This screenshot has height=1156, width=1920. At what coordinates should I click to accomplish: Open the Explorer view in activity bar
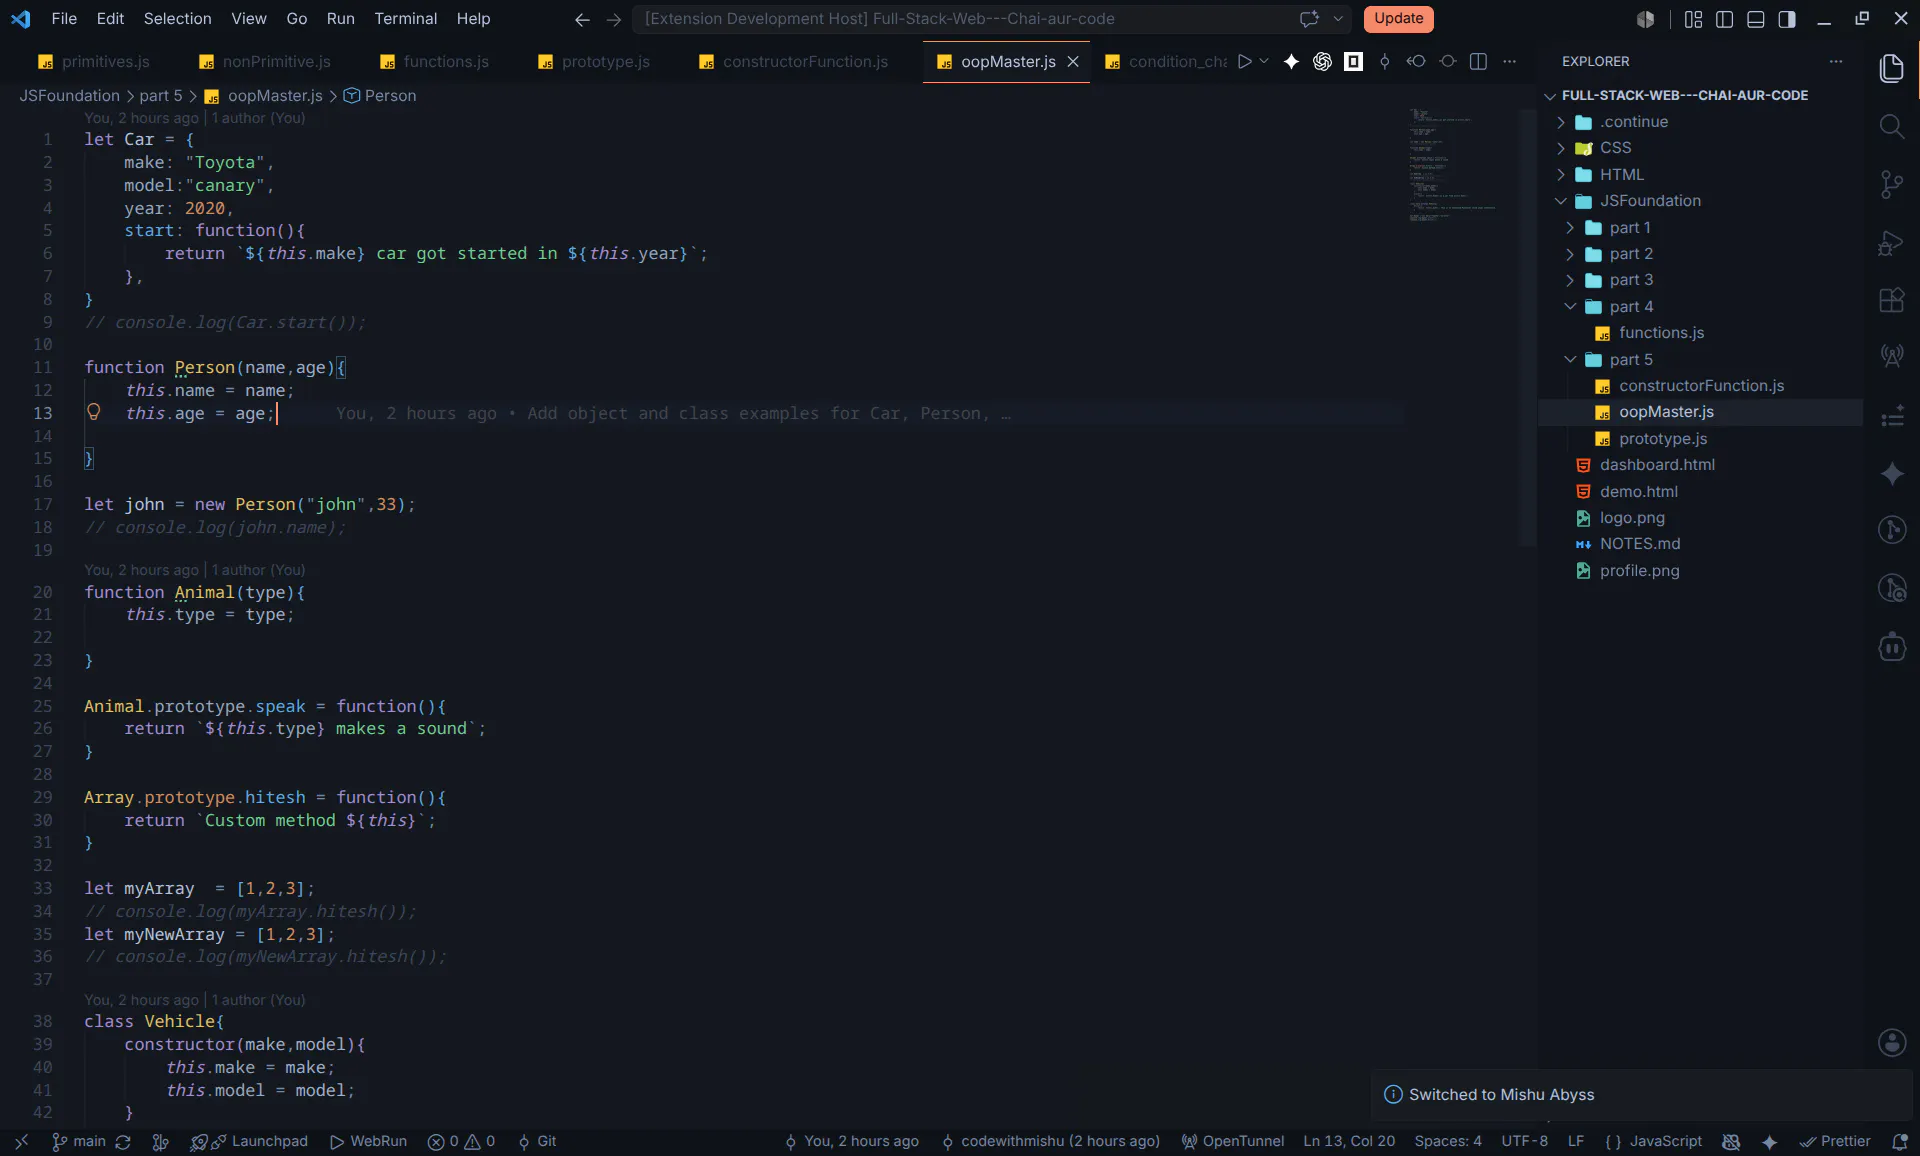(1891, 68)
